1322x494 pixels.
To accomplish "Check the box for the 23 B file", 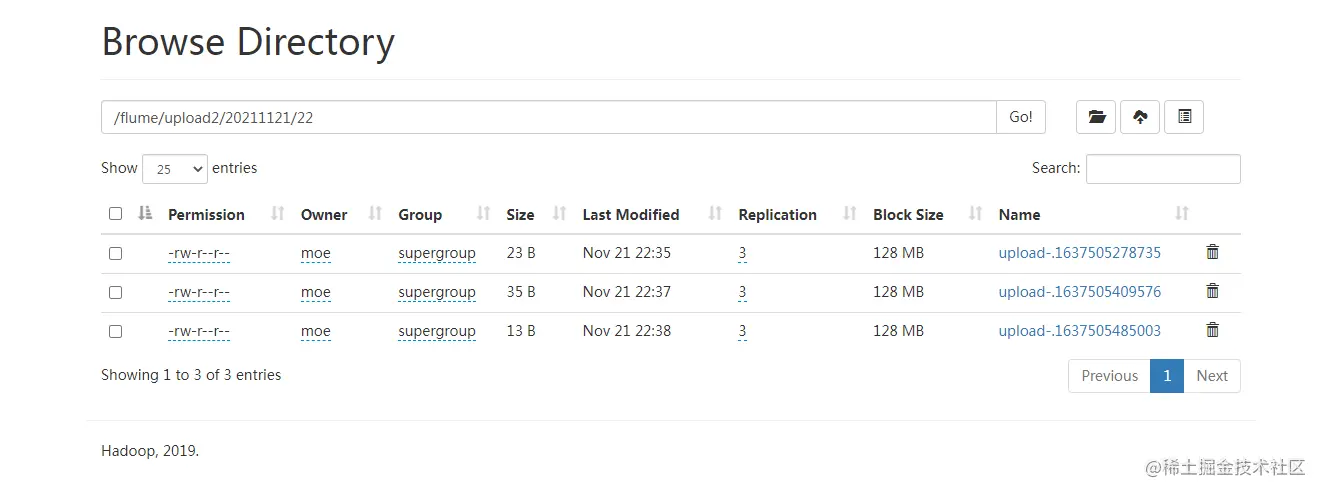I will (115, 254).
